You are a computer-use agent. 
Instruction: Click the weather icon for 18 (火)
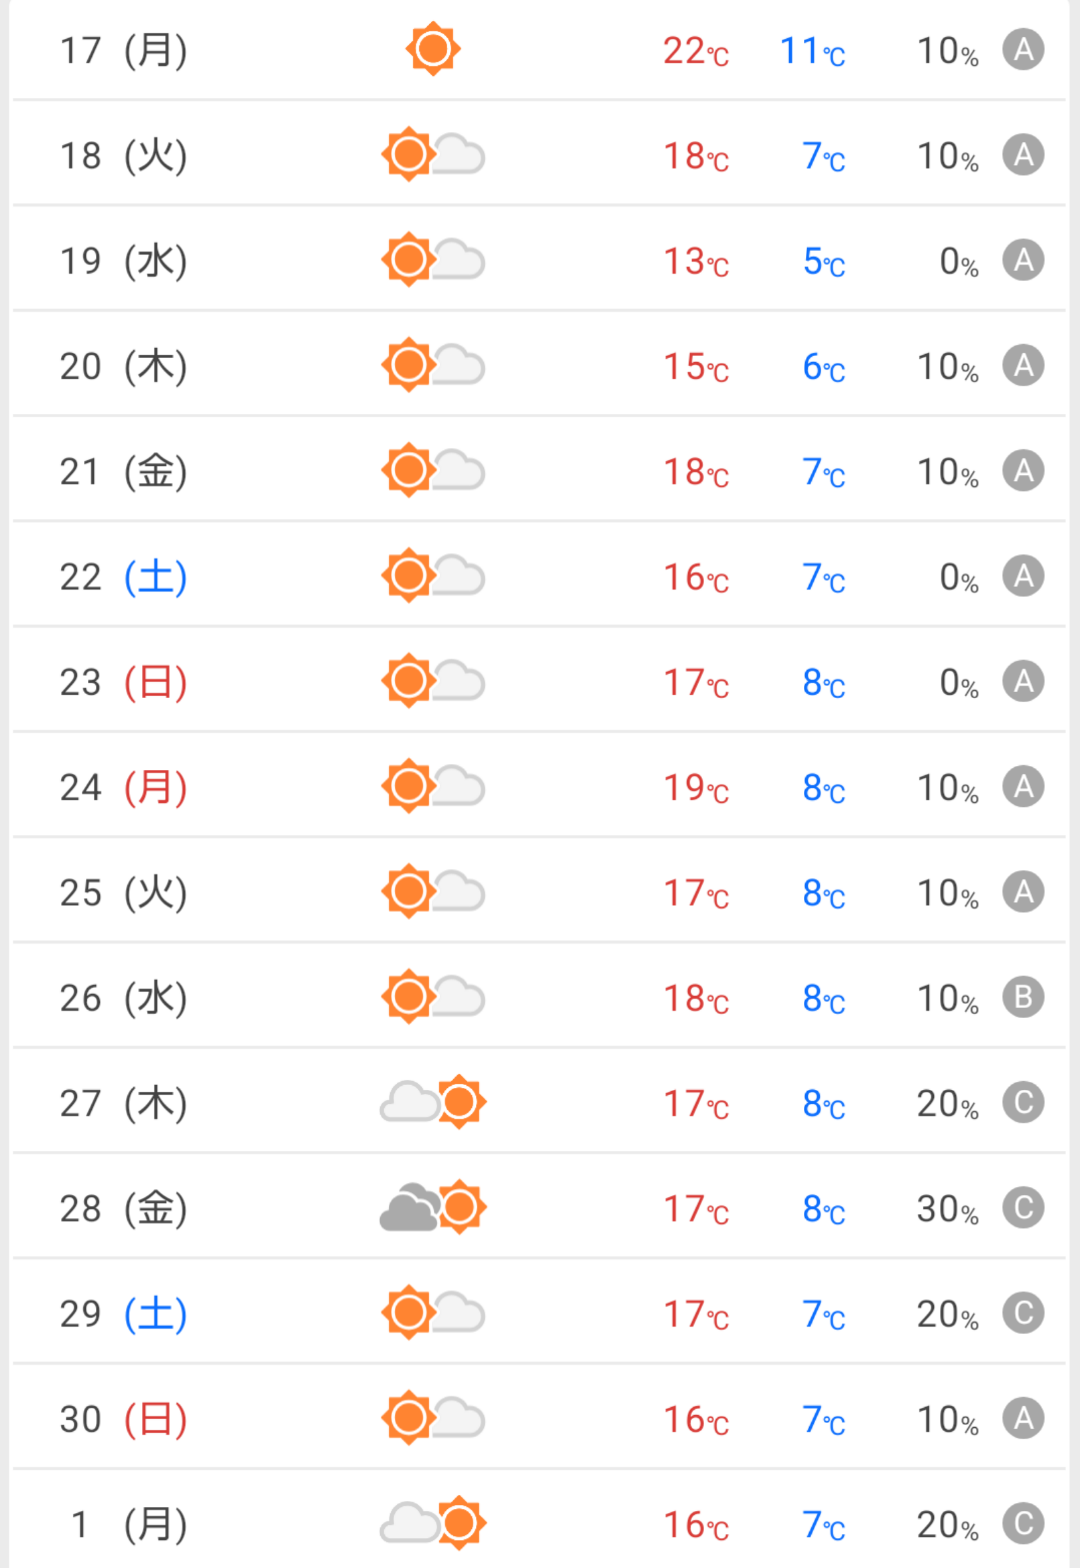(x=433, y=155)
